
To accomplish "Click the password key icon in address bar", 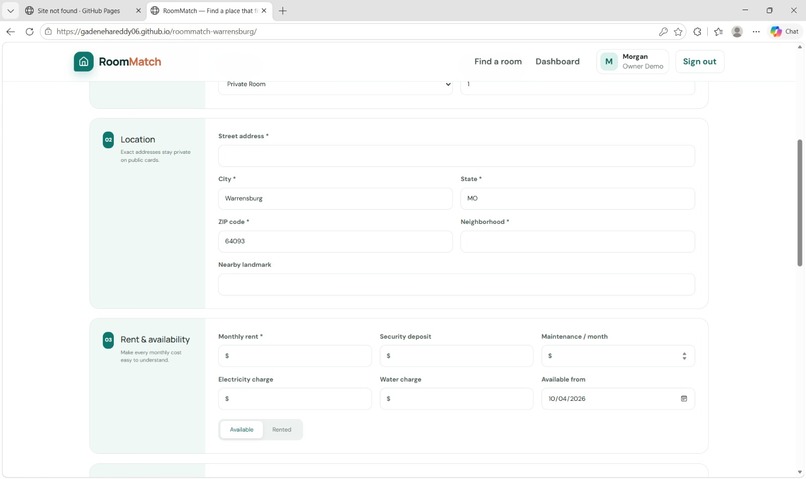I will (x=663, y=31).
